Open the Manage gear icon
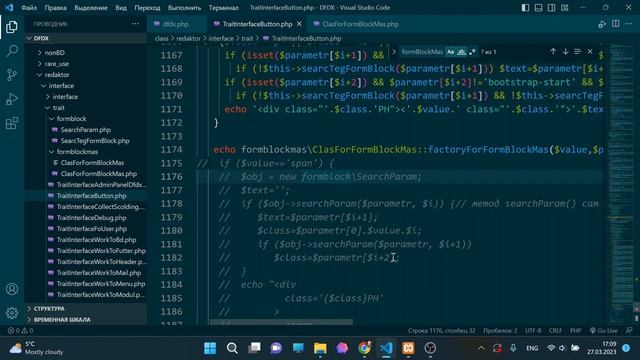 pyautogui.click(x=12, y=313)
